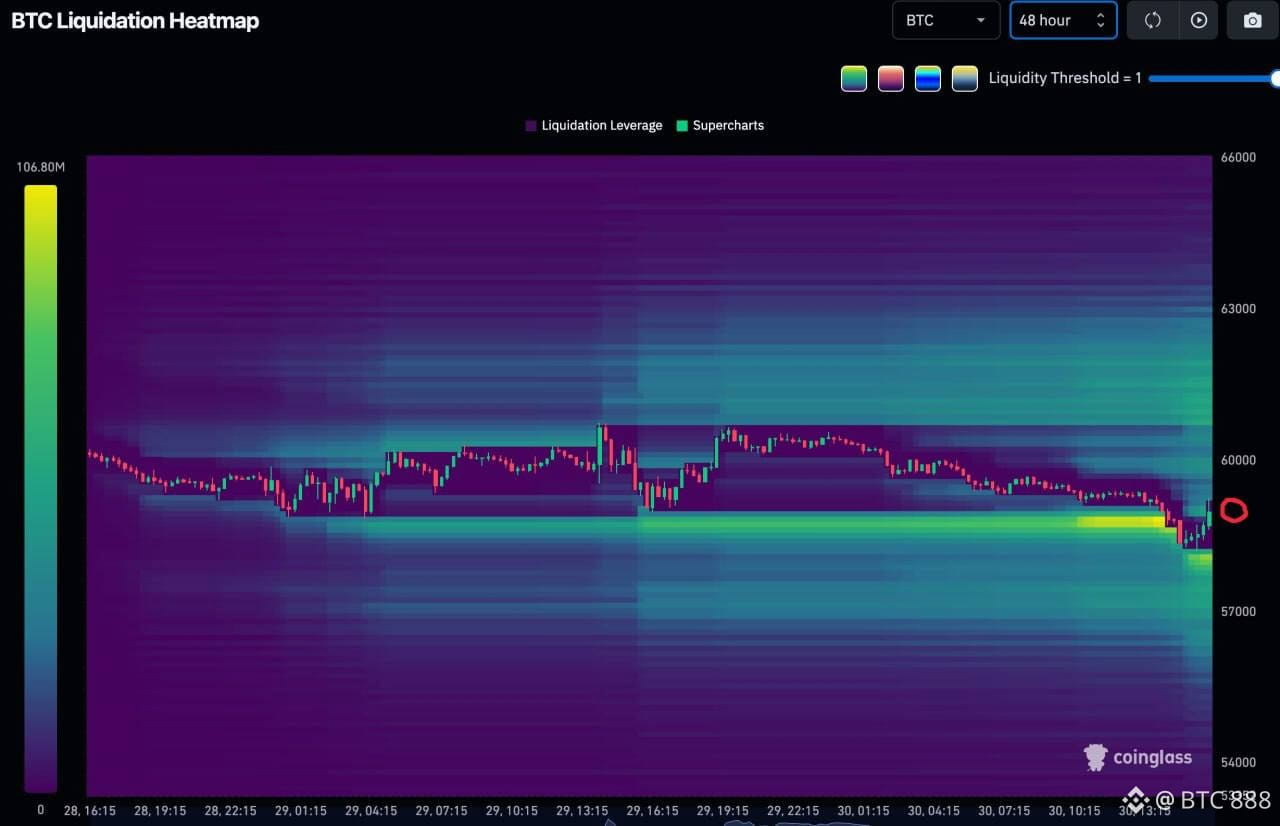
Task: Change the 48 hour time range selector
Action: pos(1063,20)
